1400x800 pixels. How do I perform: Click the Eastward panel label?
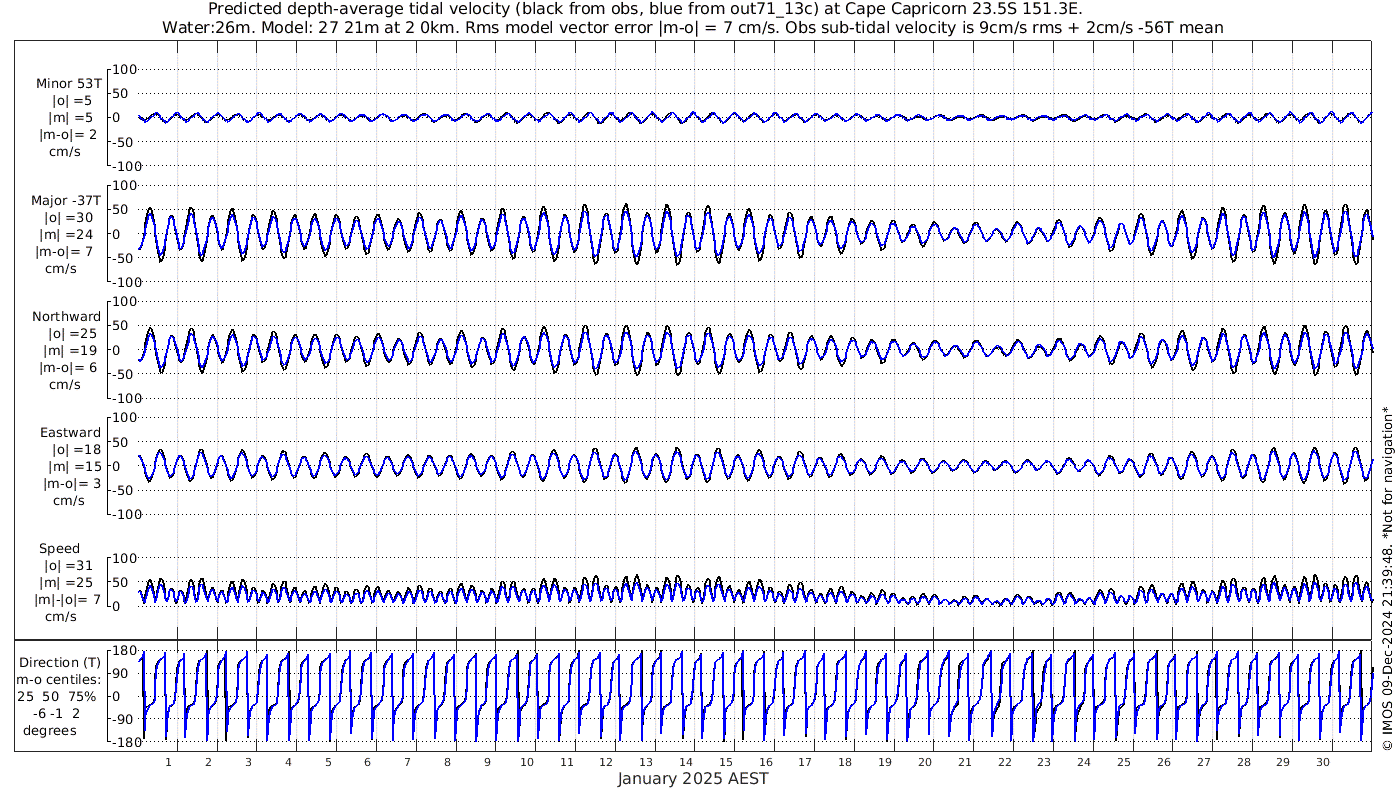click(x=70, y=433)
